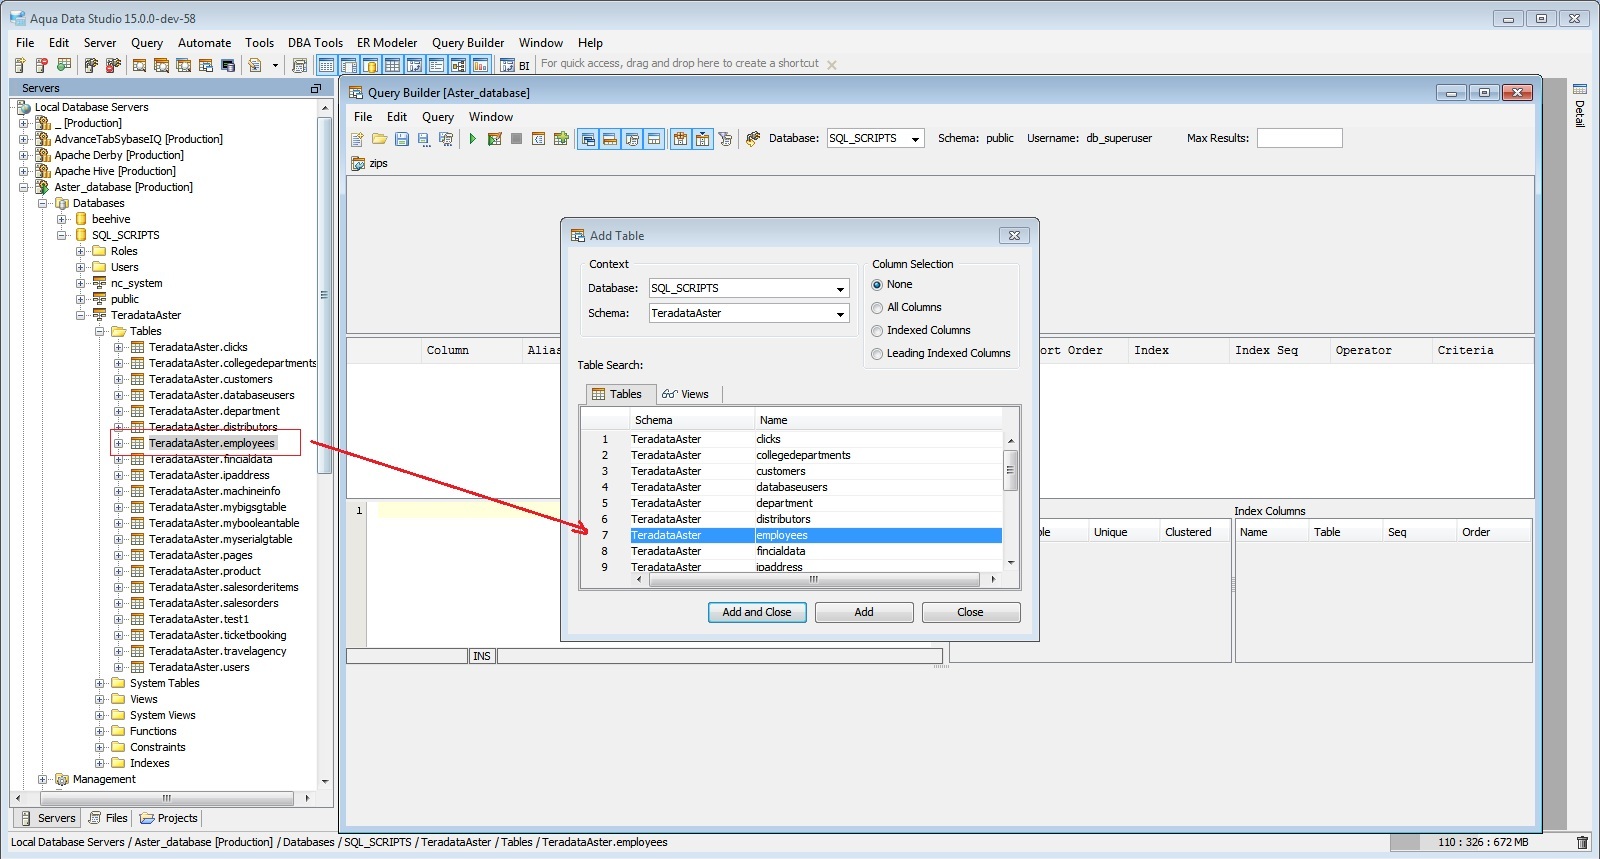Screen dimensions: 1600x859
Task: Open the Query menu inside Query Builder window
Action: [438, 117]
